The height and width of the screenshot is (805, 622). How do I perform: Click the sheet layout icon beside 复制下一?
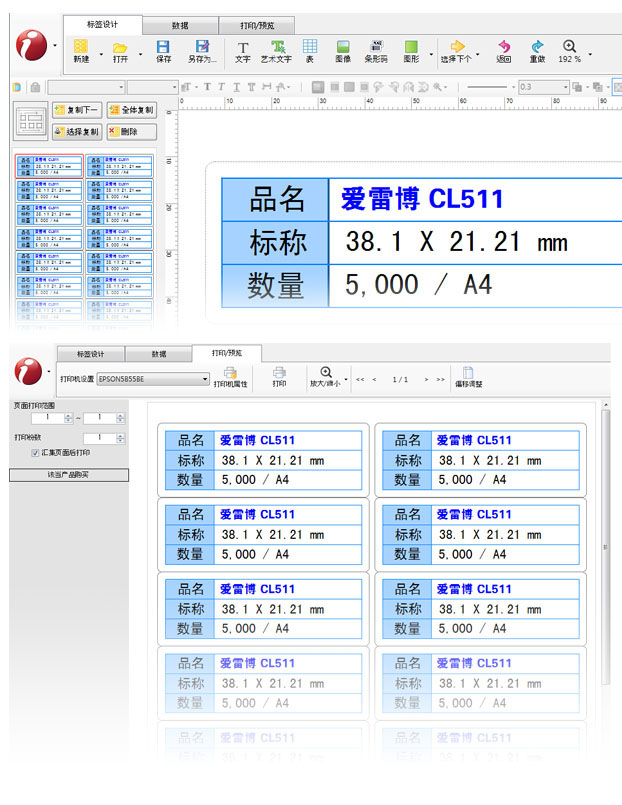click(x=31, y=121)
